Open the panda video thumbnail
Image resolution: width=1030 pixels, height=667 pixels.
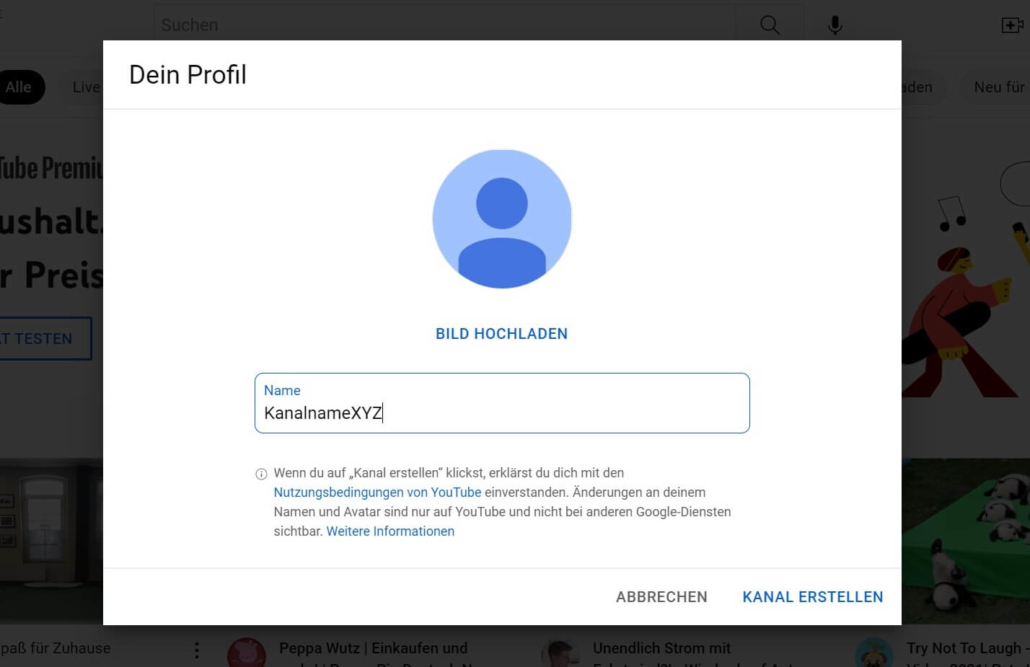[x=966, y=541]
